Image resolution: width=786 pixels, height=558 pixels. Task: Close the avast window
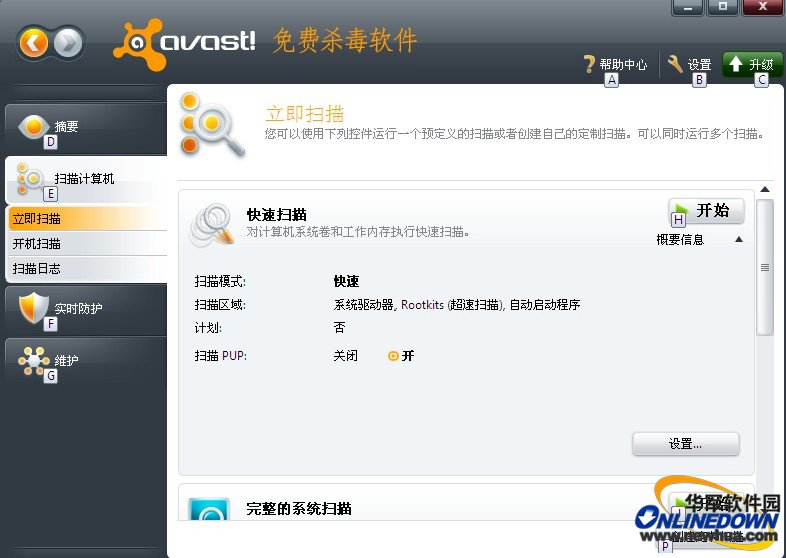point(762,7)
